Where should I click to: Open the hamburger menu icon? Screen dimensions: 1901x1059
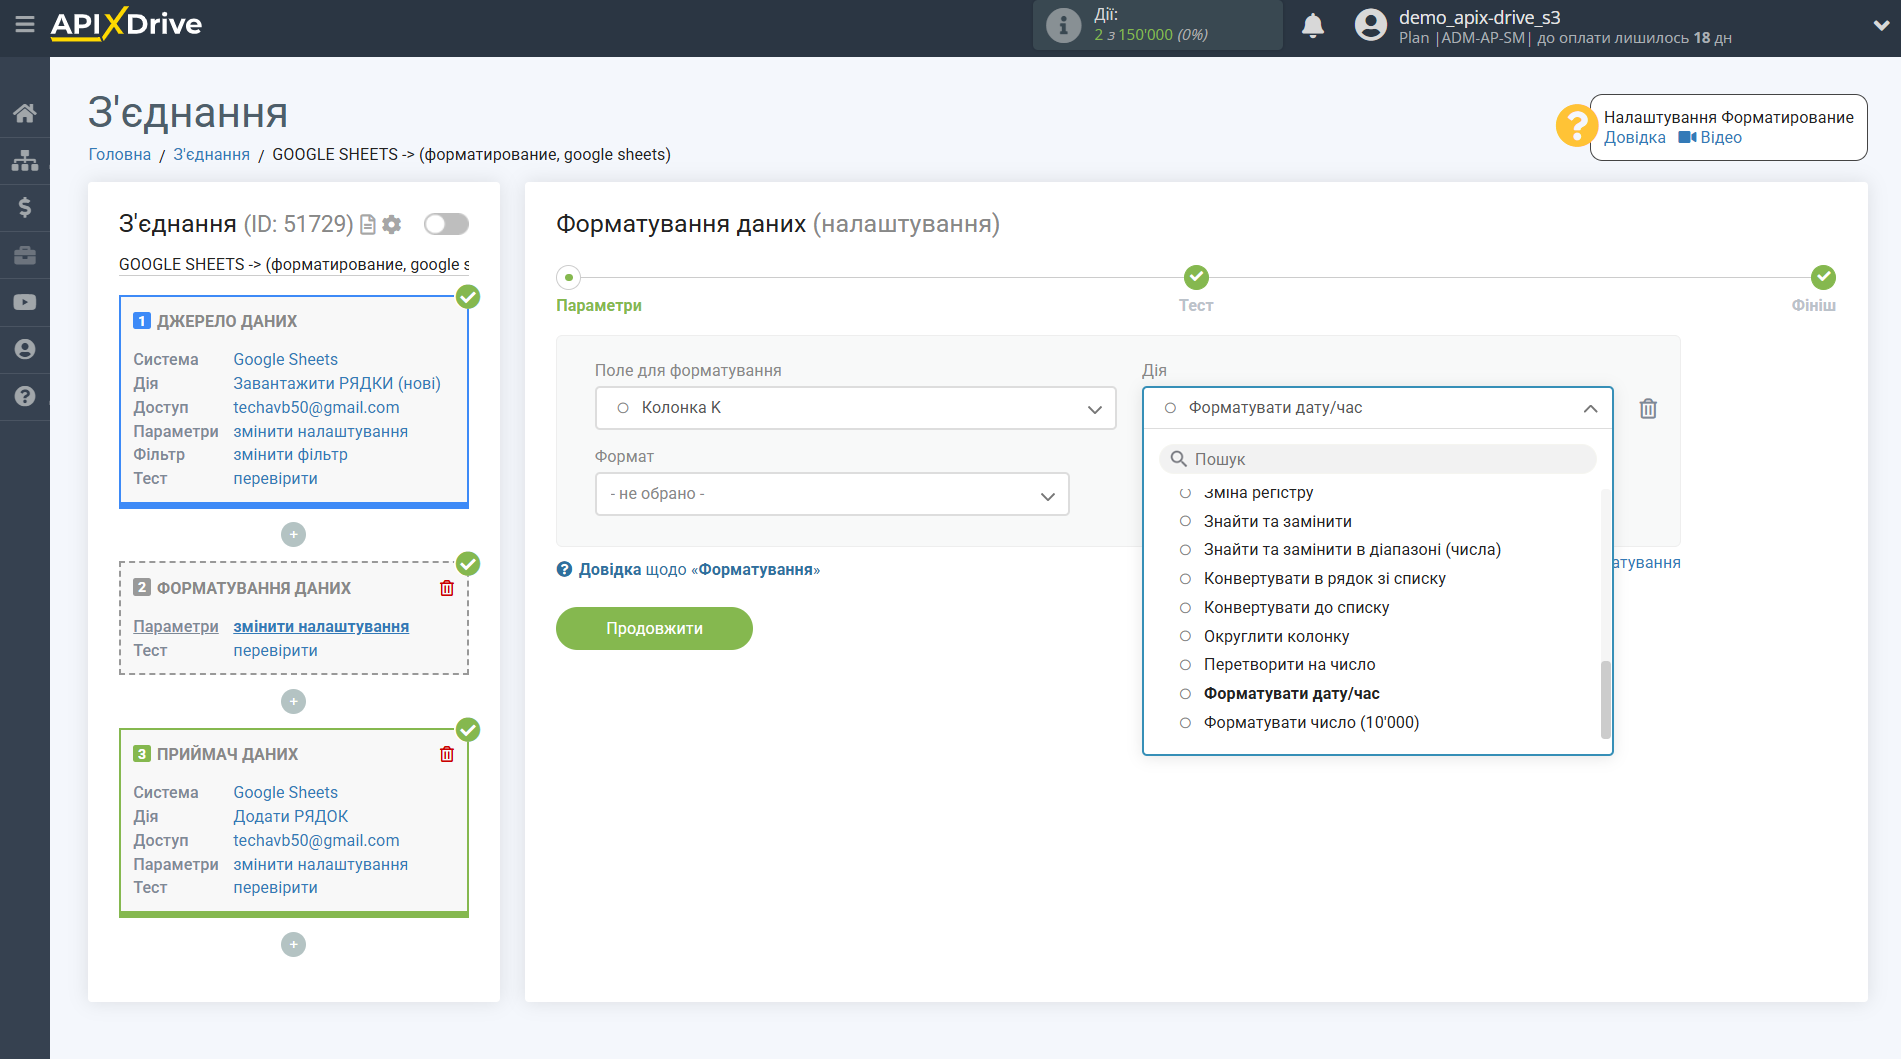coord(25,24)
